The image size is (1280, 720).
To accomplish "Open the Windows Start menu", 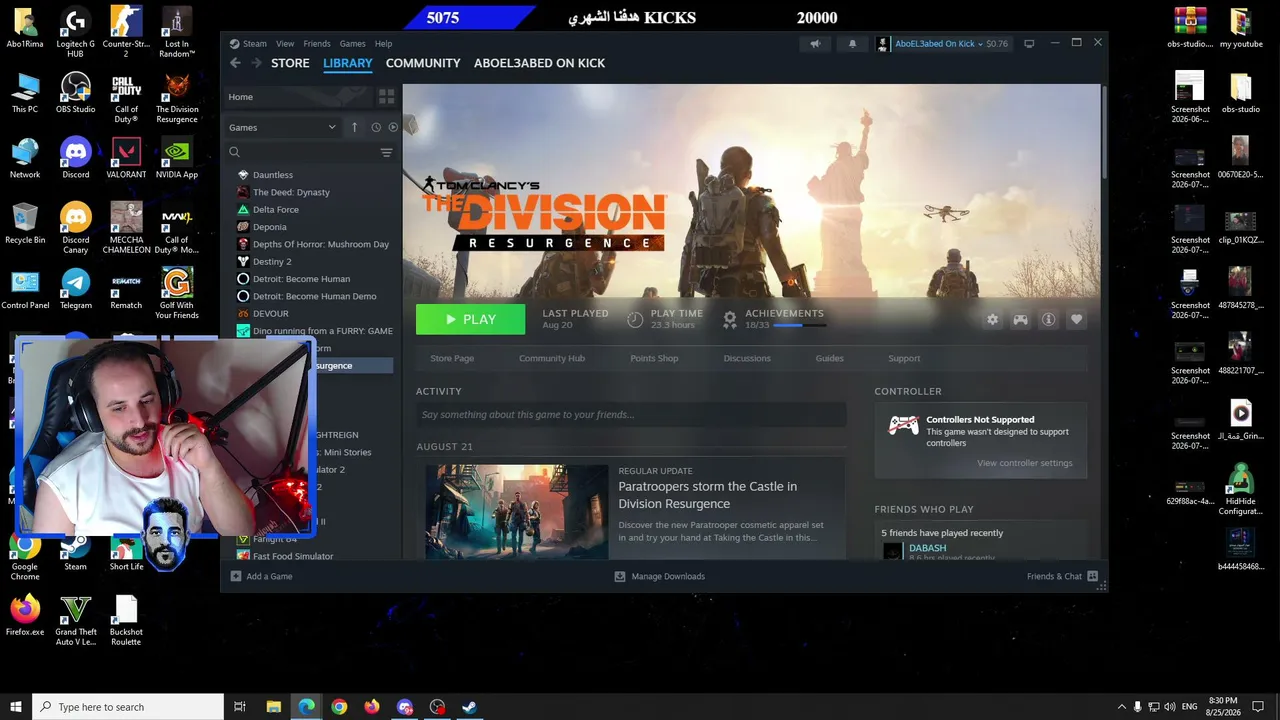I will 16,707.
